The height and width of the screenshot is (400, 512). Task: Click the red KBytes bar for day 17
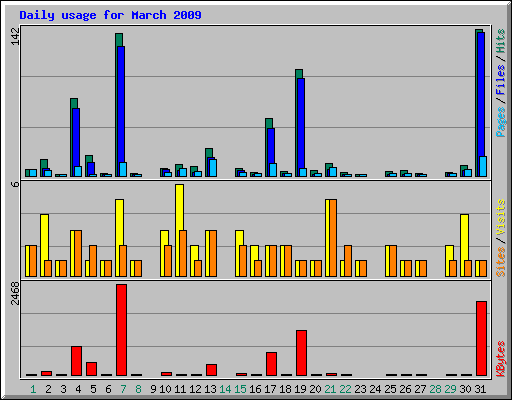tap(271, 364)
